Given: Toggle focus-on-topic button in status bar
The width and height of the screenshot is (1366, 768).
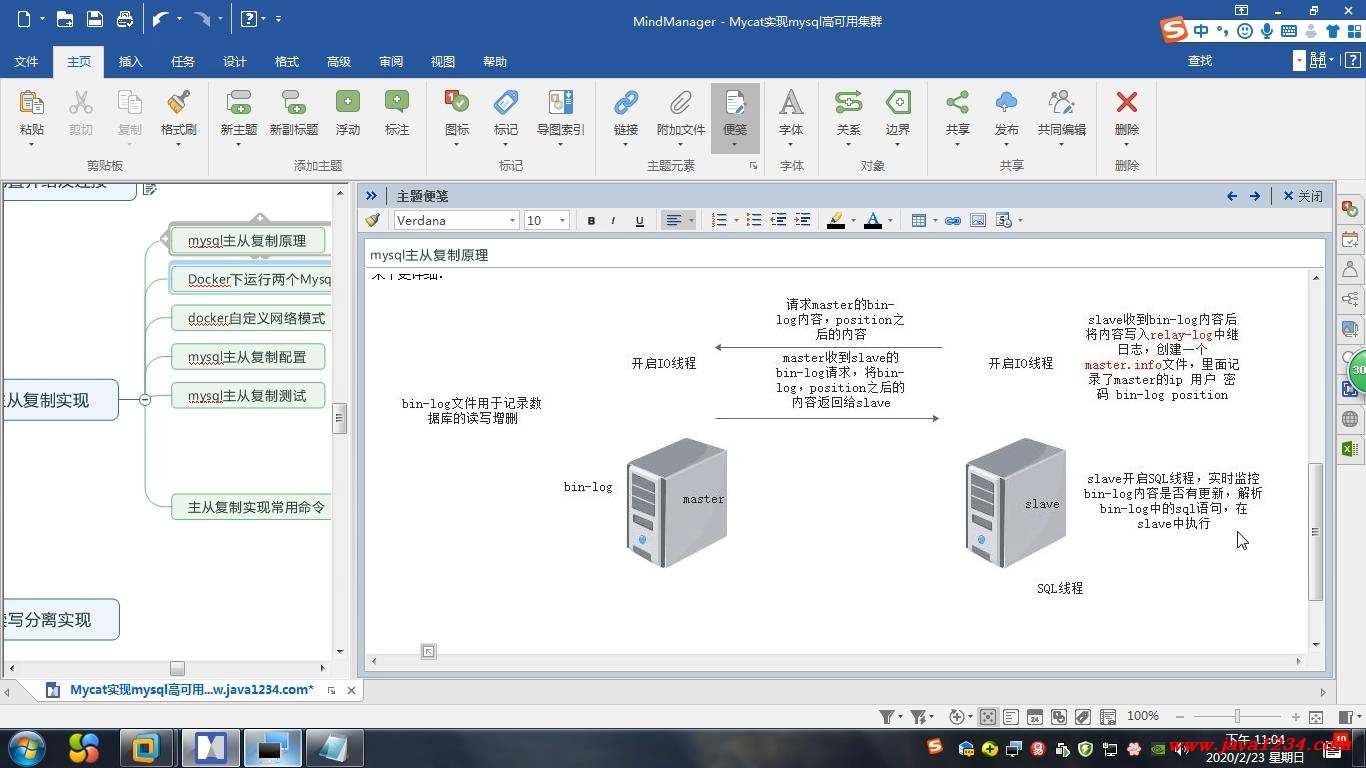Looking at the screenshot, I should (988, 717).
